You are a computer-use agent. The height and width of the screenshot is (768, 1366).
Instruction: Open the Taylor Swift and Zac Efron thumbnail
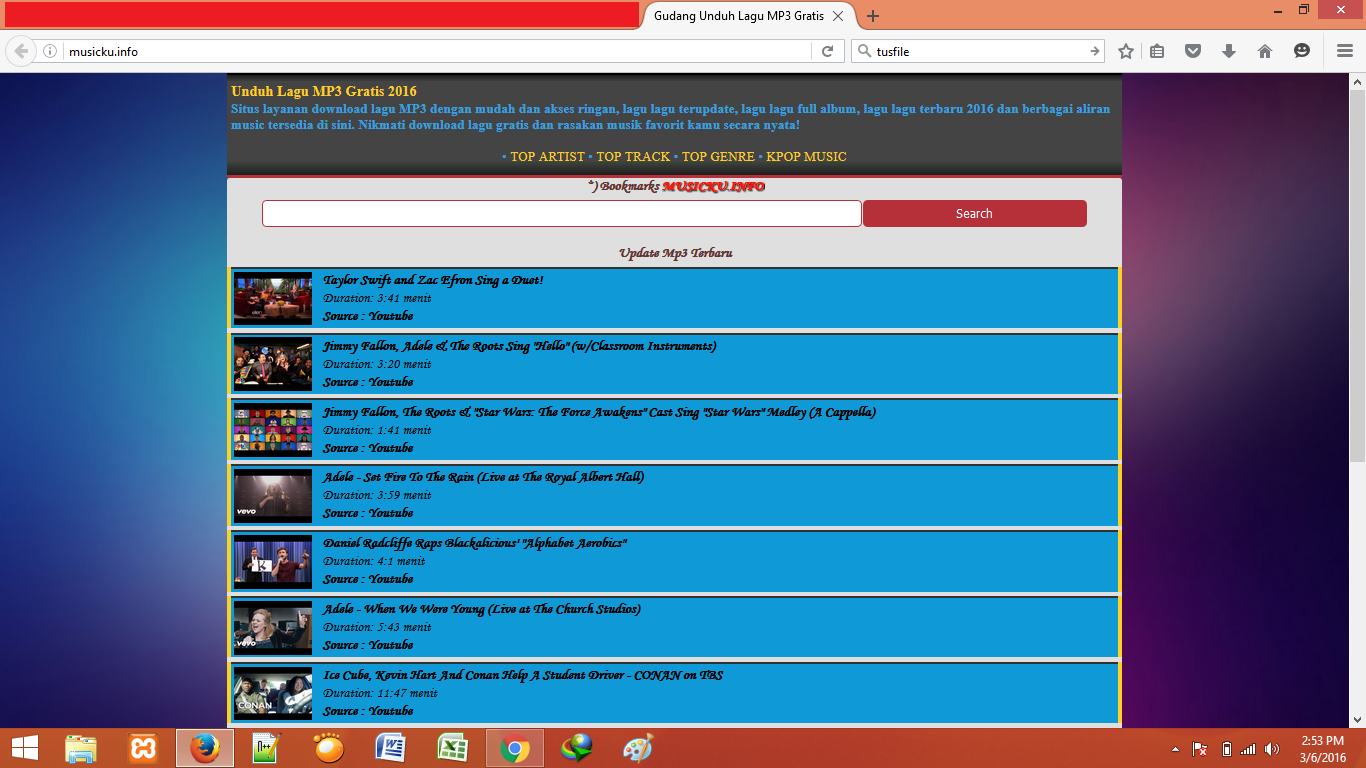[x=273, y=298]
